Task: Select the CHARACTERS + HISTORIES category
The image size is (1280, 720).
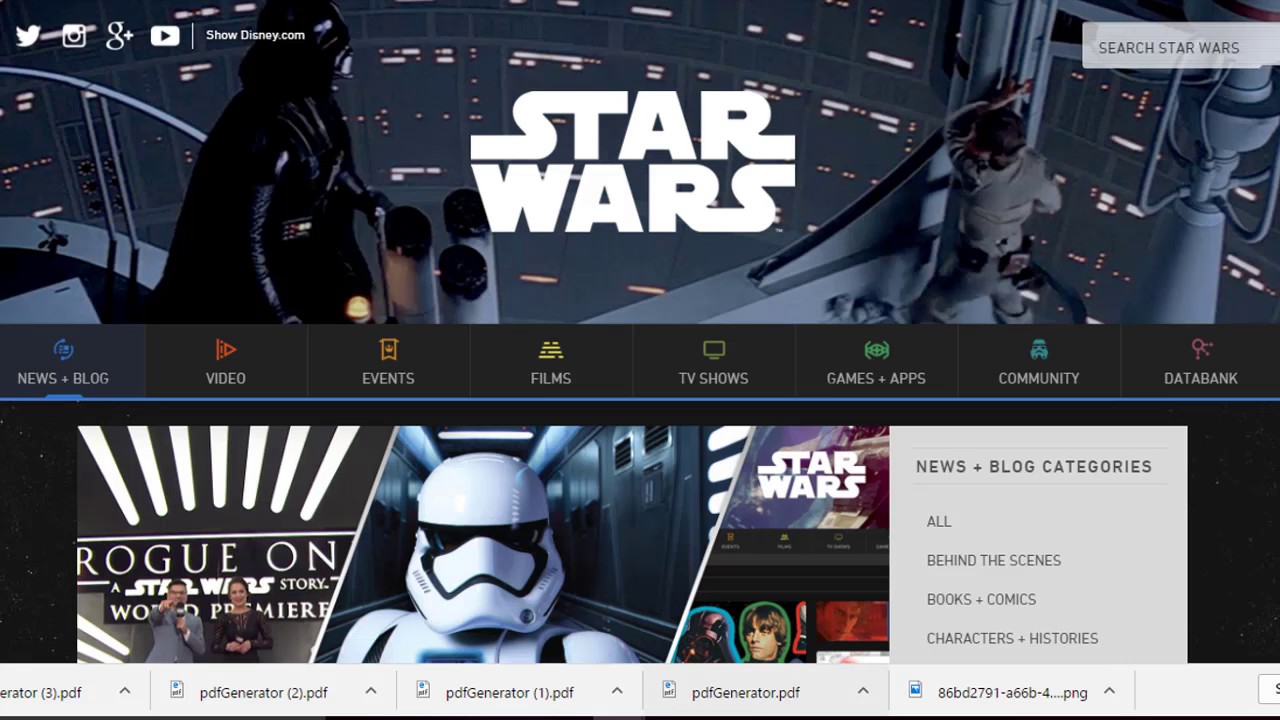Action: [1012, 638]
